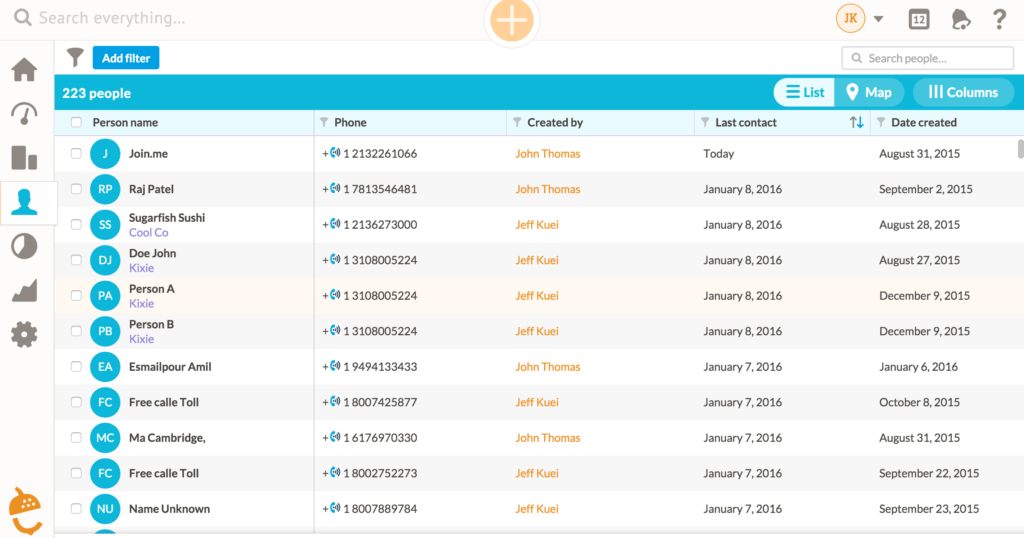The image size is (1024, 538).
Task: Expand the JK user account dropdown arrow
Action: (878, 19)
